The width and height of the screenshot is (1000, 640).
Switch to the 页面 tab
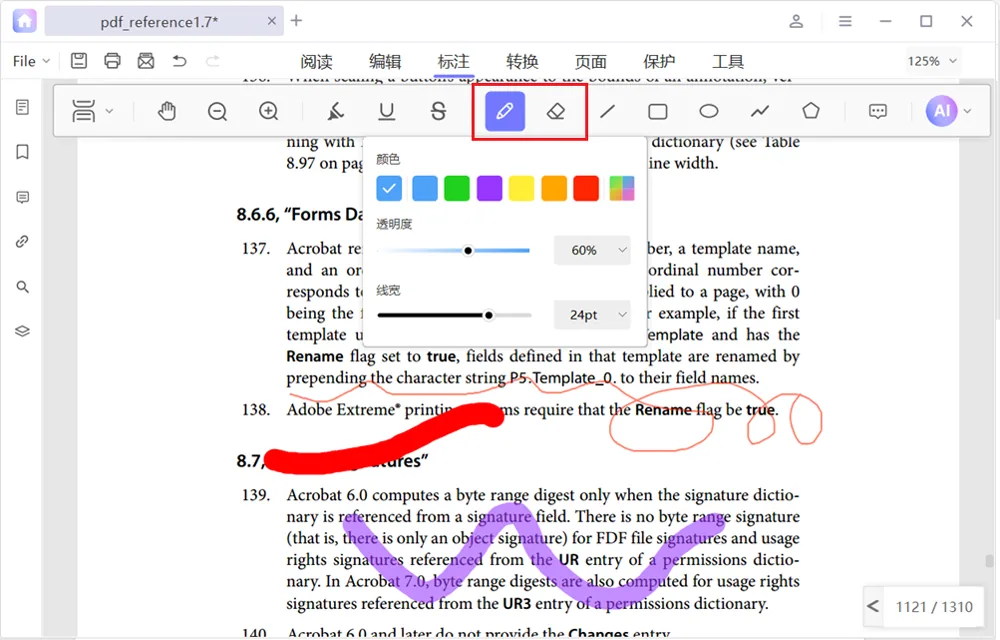pyautogui.click(x=591, y=61)
